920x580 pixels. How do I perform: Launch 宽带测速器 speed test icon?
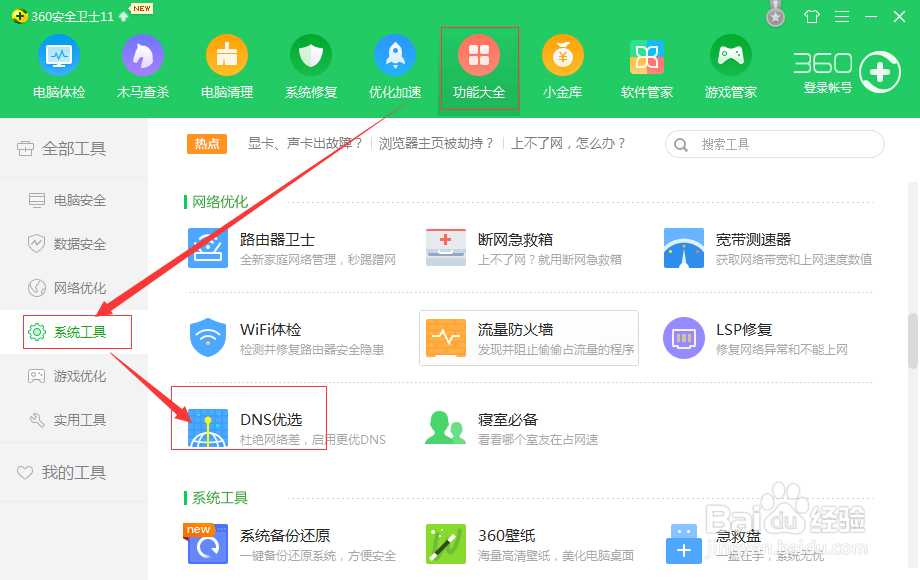tap(684, 248)
